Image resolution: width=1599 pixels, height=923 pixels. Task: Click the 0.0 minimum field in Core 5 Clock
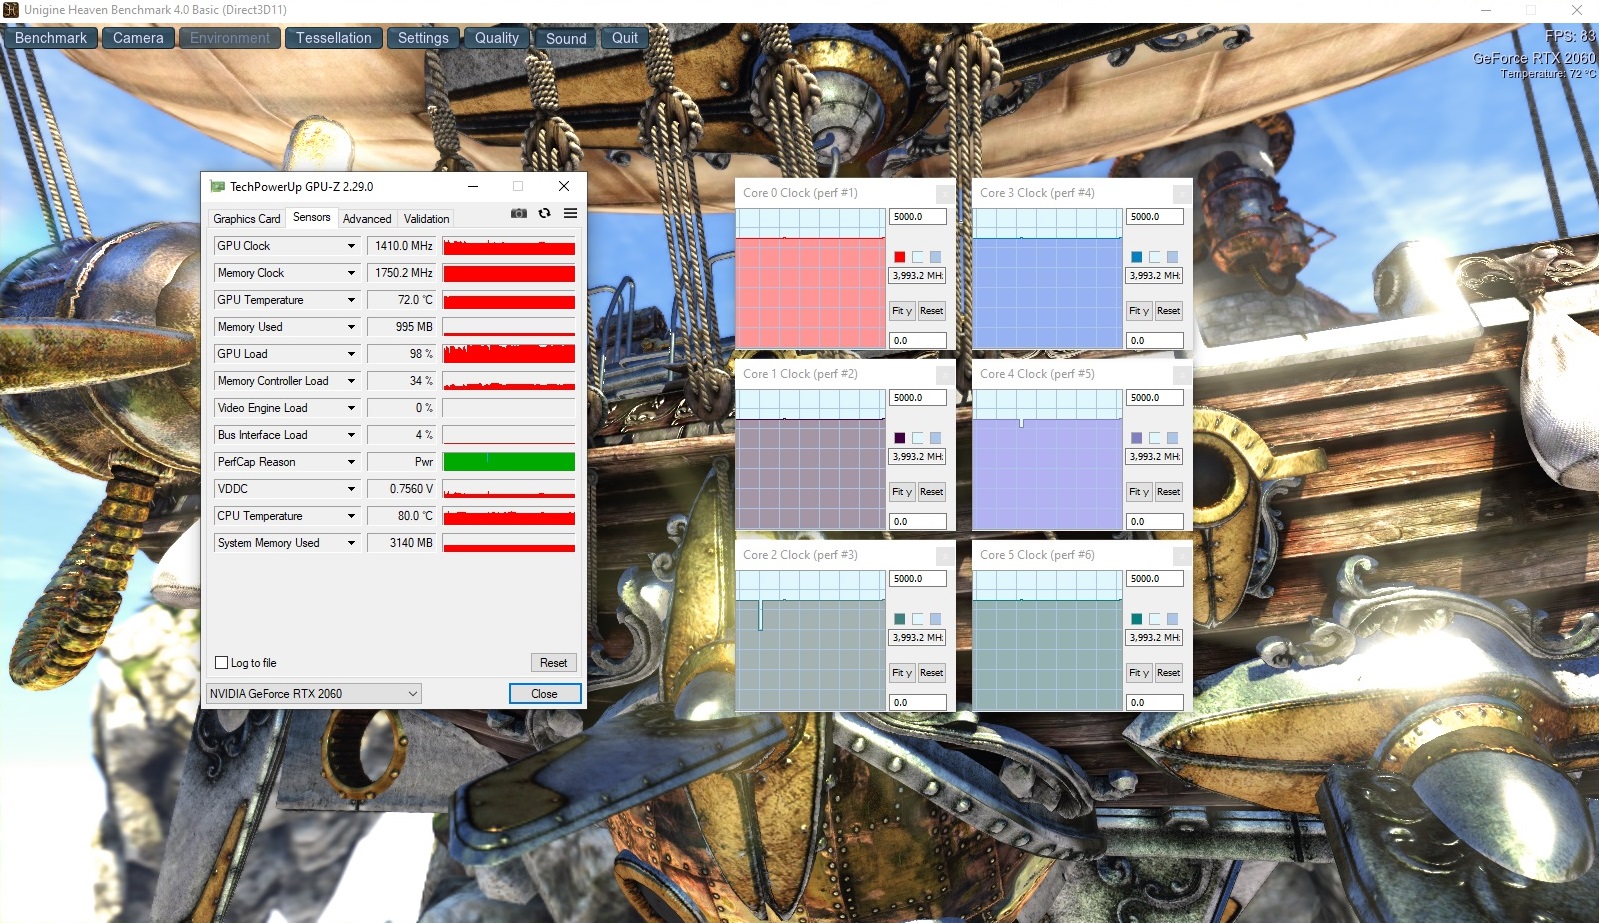coord(1155,703)
